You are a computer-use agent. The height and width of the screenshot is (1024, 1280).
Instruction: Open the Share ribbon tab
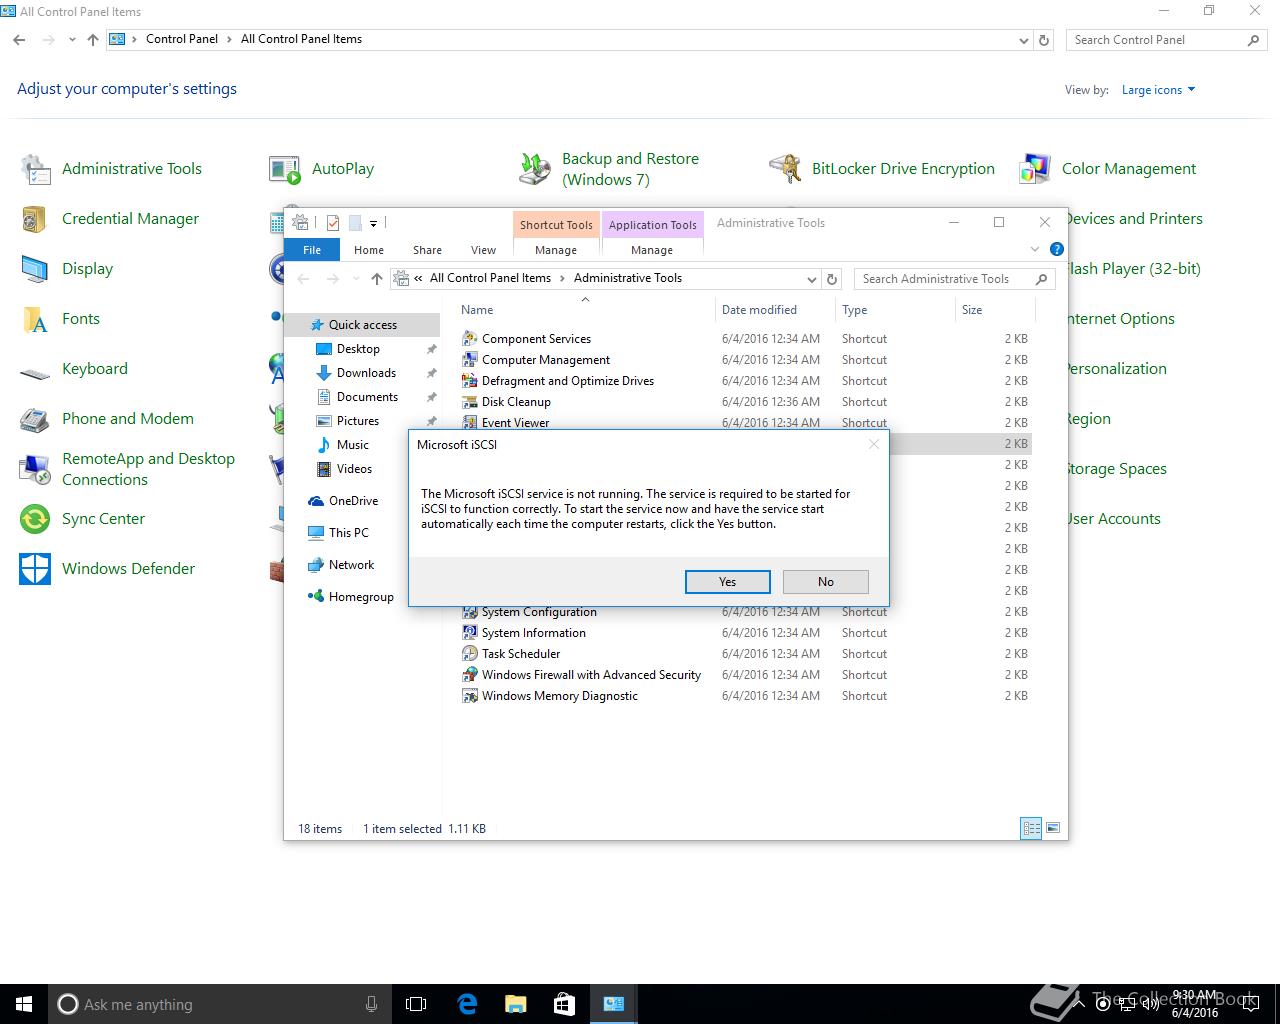click(x=427, y=250)
